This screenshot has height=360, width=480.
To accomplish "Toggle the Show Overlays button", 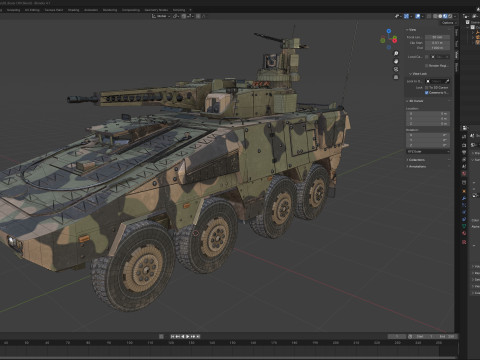I will click(418, 16).
